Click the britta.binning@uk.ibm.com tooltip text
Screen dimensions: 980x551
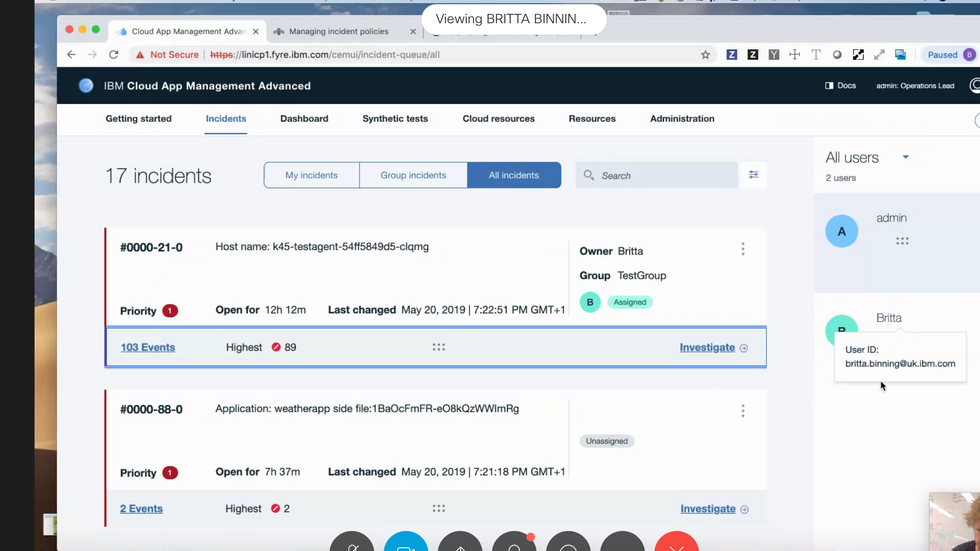tap(900, 364)
